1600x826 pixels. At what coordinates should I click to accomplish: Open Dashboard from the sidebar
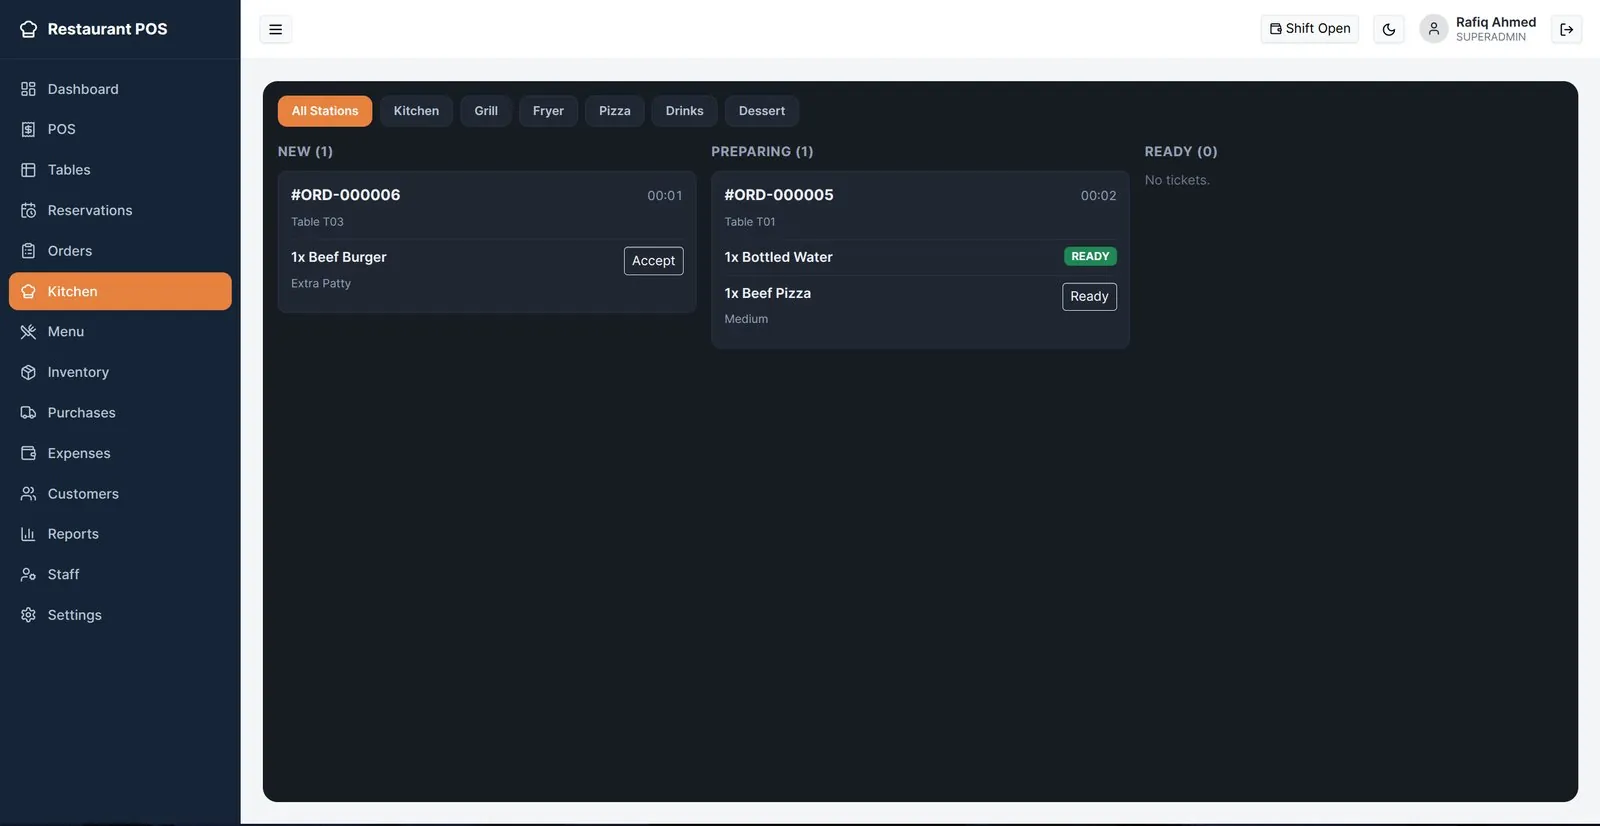(x=120, y=89)
